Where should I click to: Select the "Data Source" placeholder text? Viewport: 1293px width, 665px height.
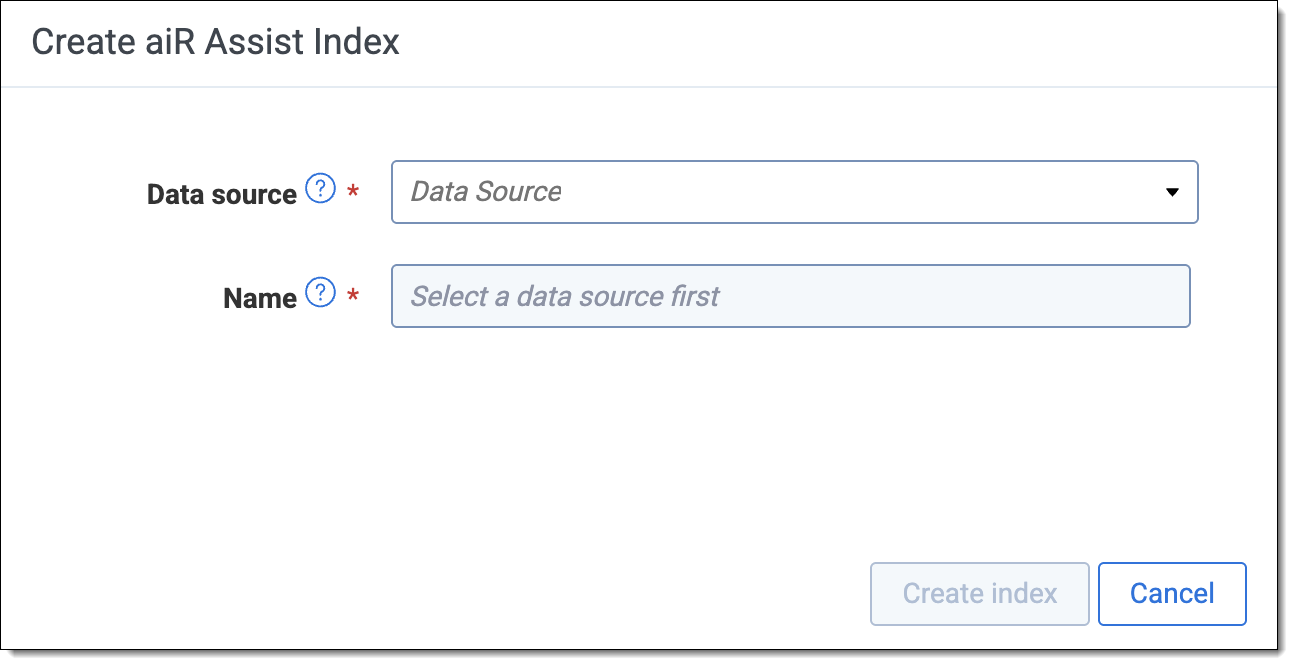486,191
